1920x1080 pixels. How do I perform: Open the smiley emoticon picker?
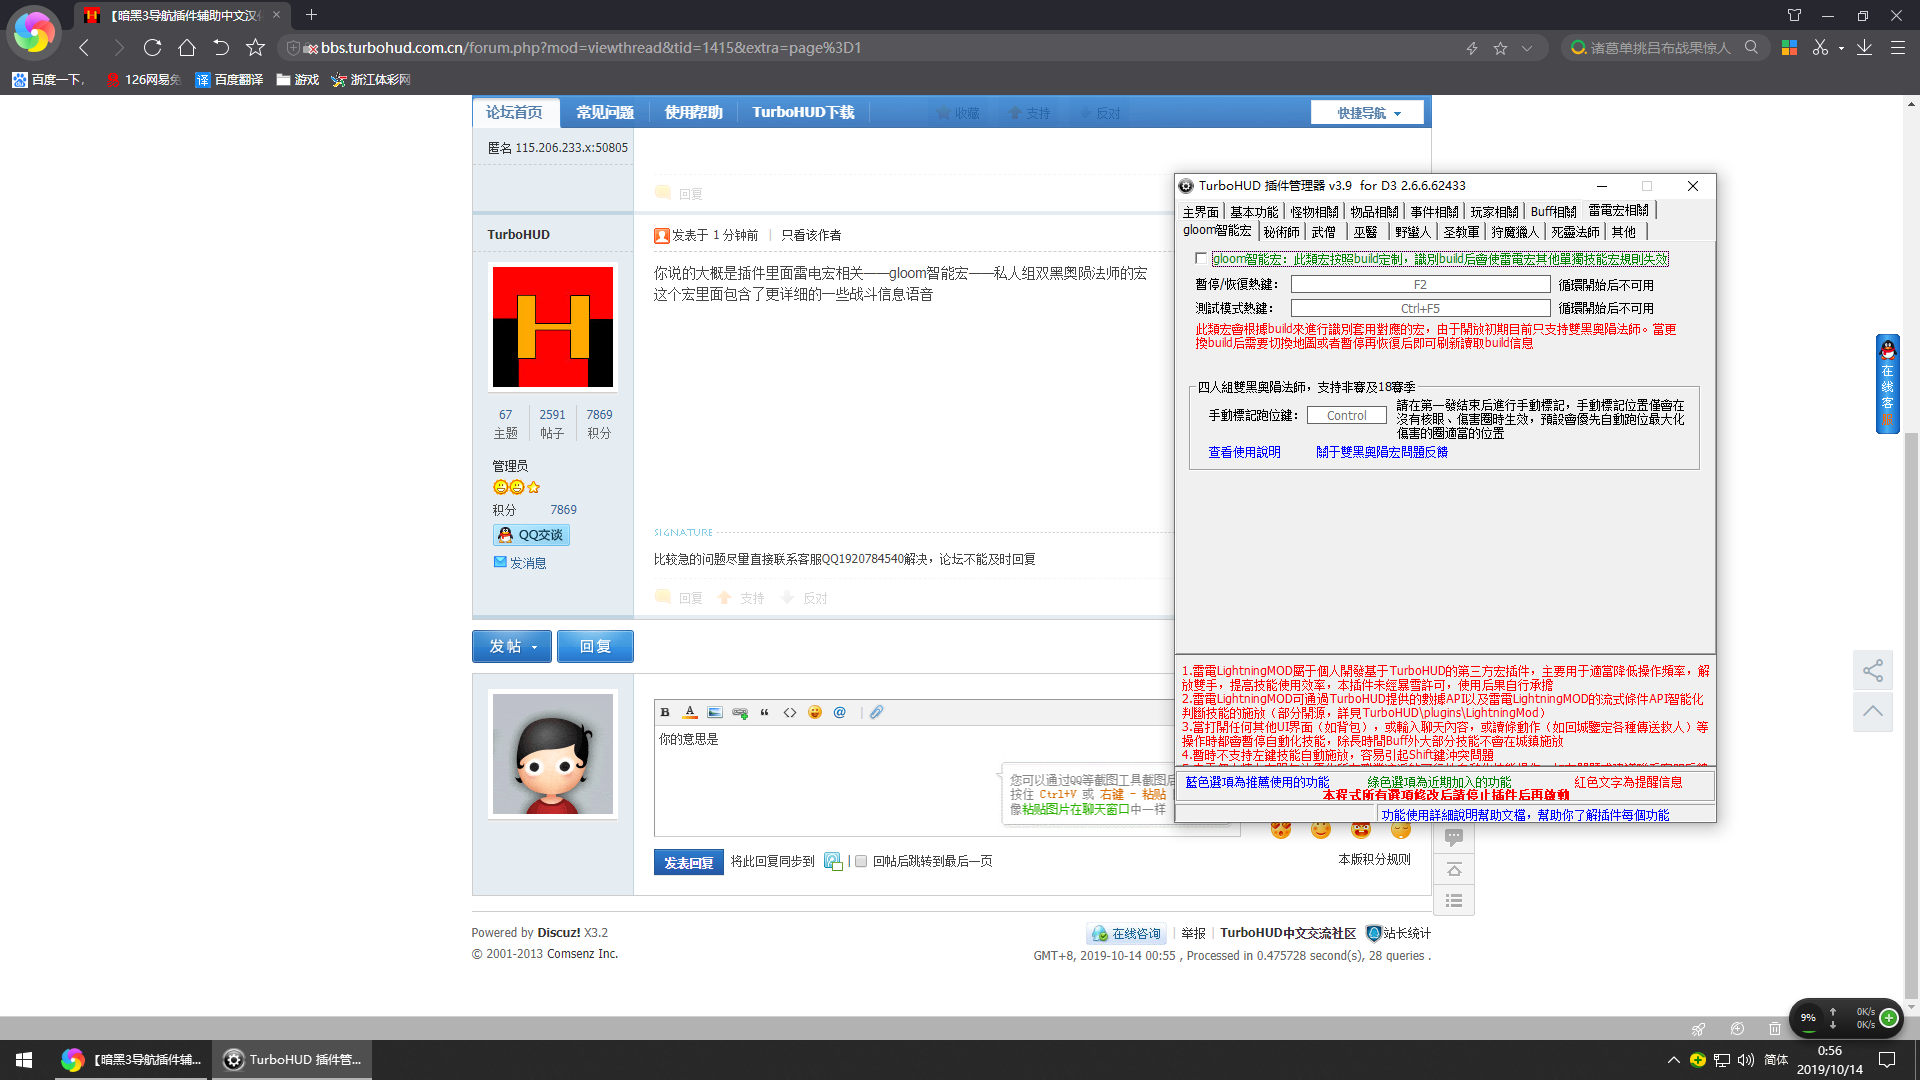(x=815, y=712)
